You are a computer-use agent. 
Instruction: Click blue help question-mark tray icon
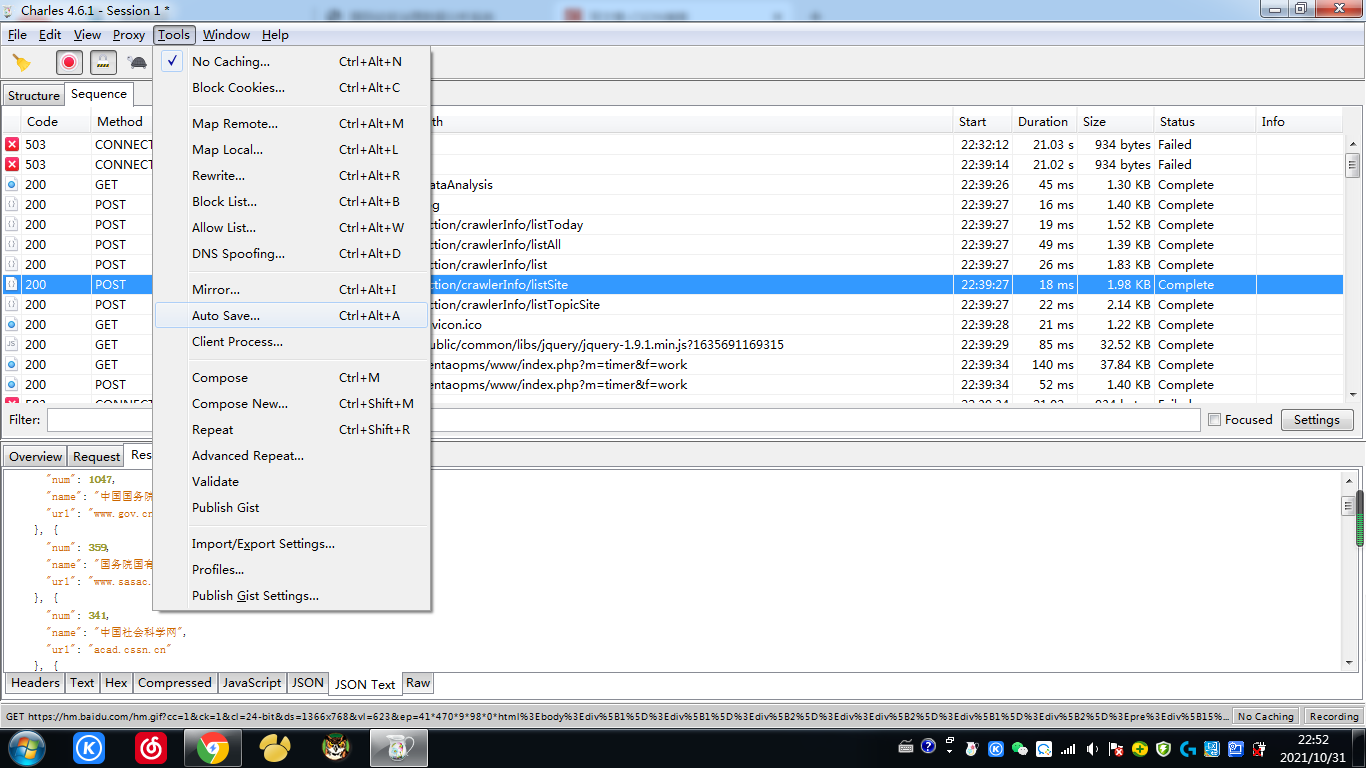(928, 746)
